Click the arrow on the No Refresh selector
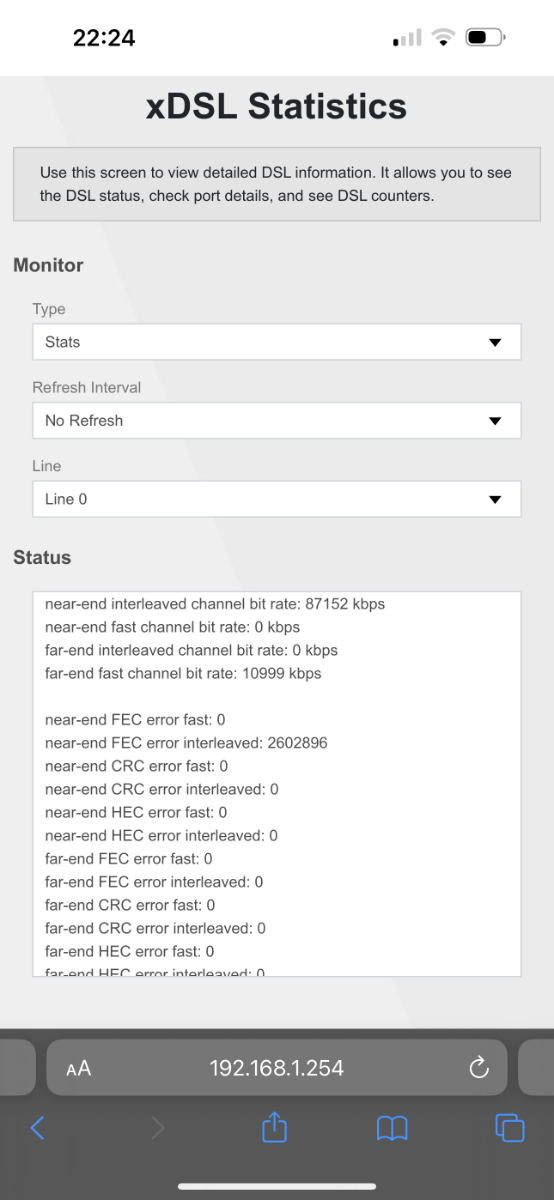554x1200 pixels. [x=494, y=421]
